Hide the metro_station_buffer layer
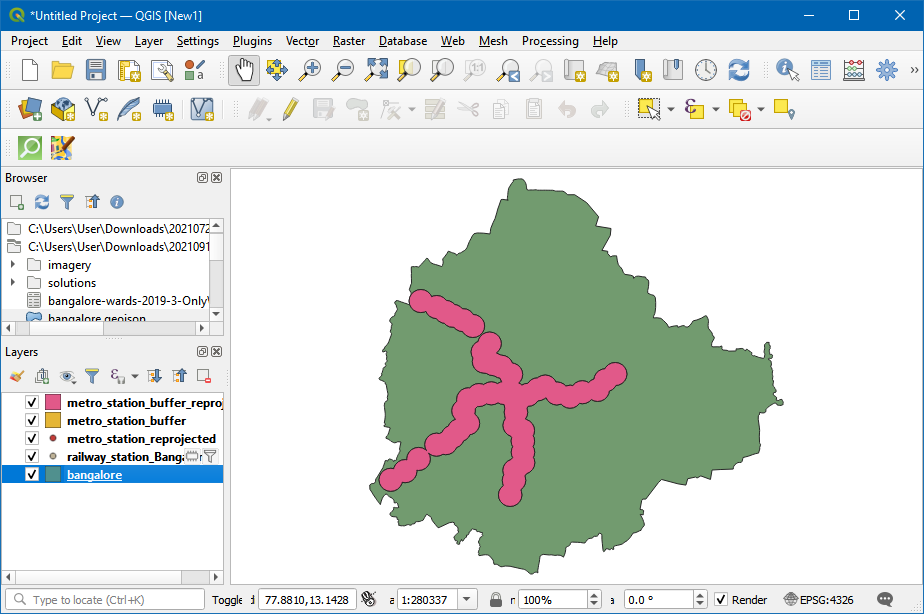Image resolution: width=924 pixels, height=614 pixels. click(x=31, y=420)
